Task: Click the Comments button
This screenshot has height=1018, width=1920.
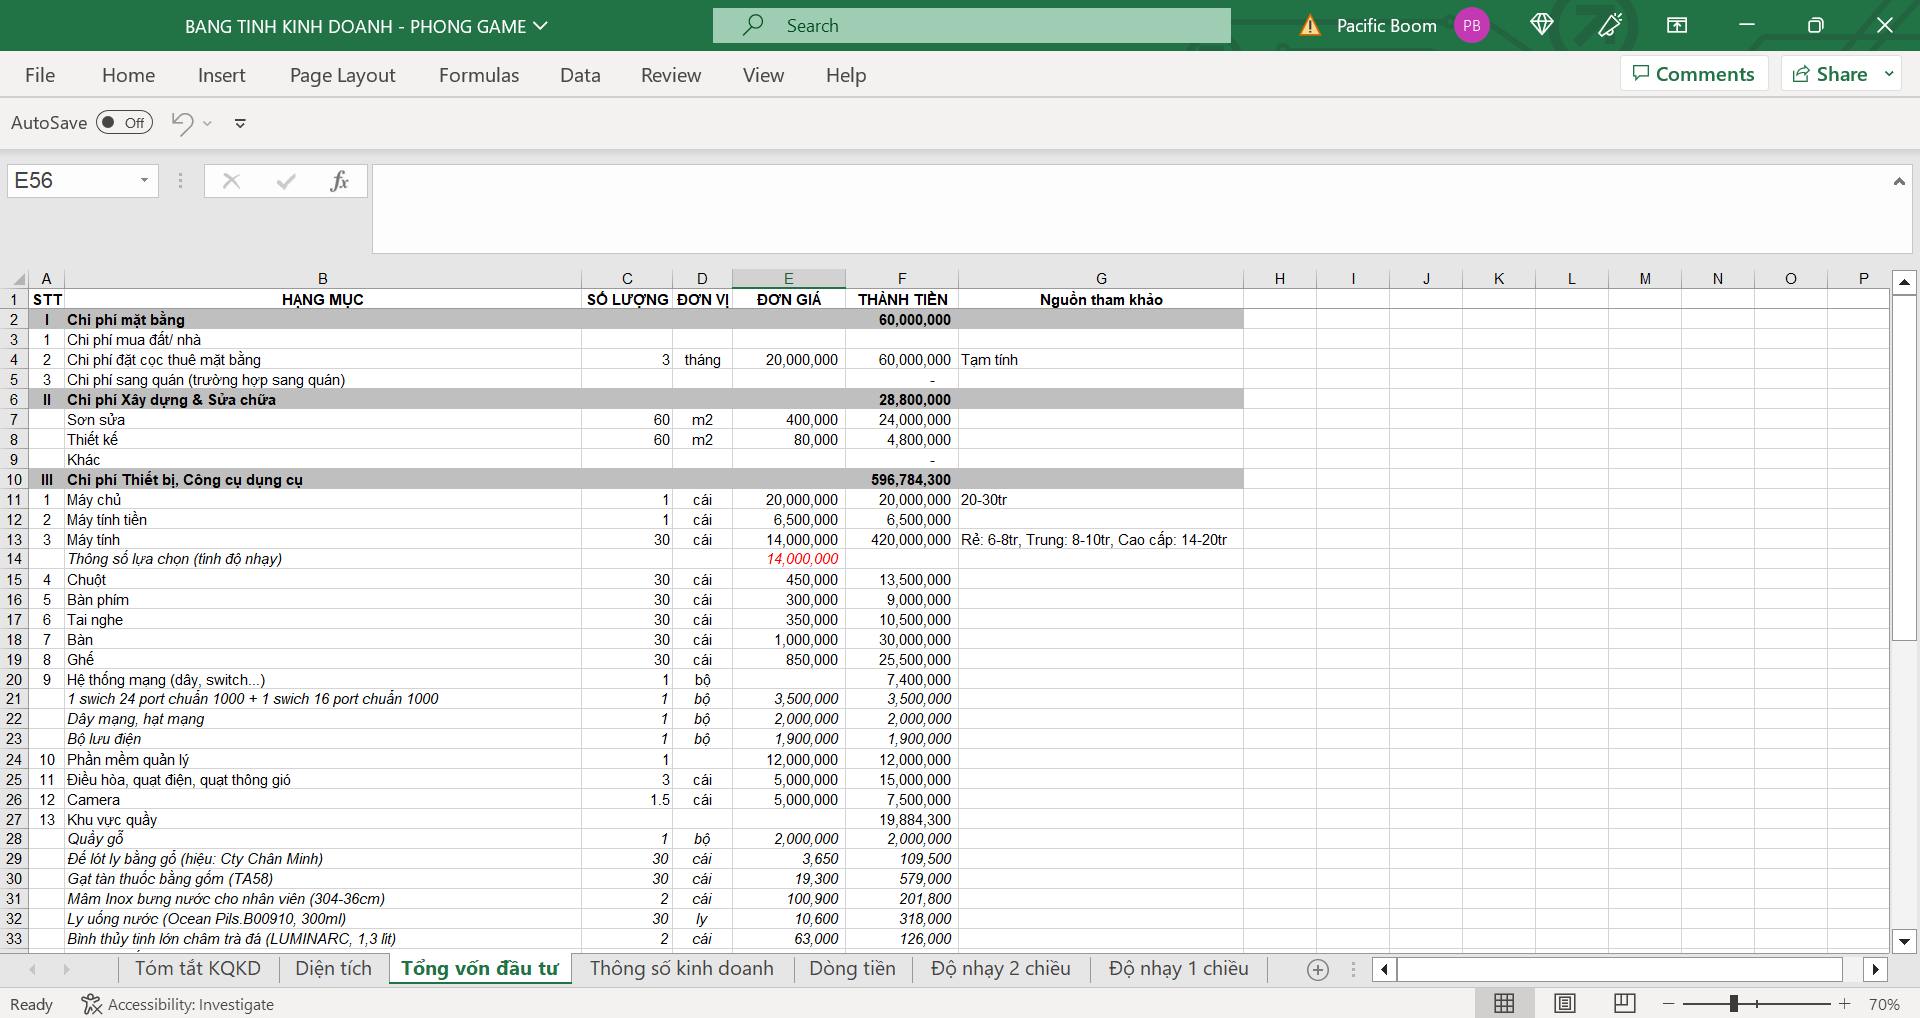Action: [x=1693, y=74]
